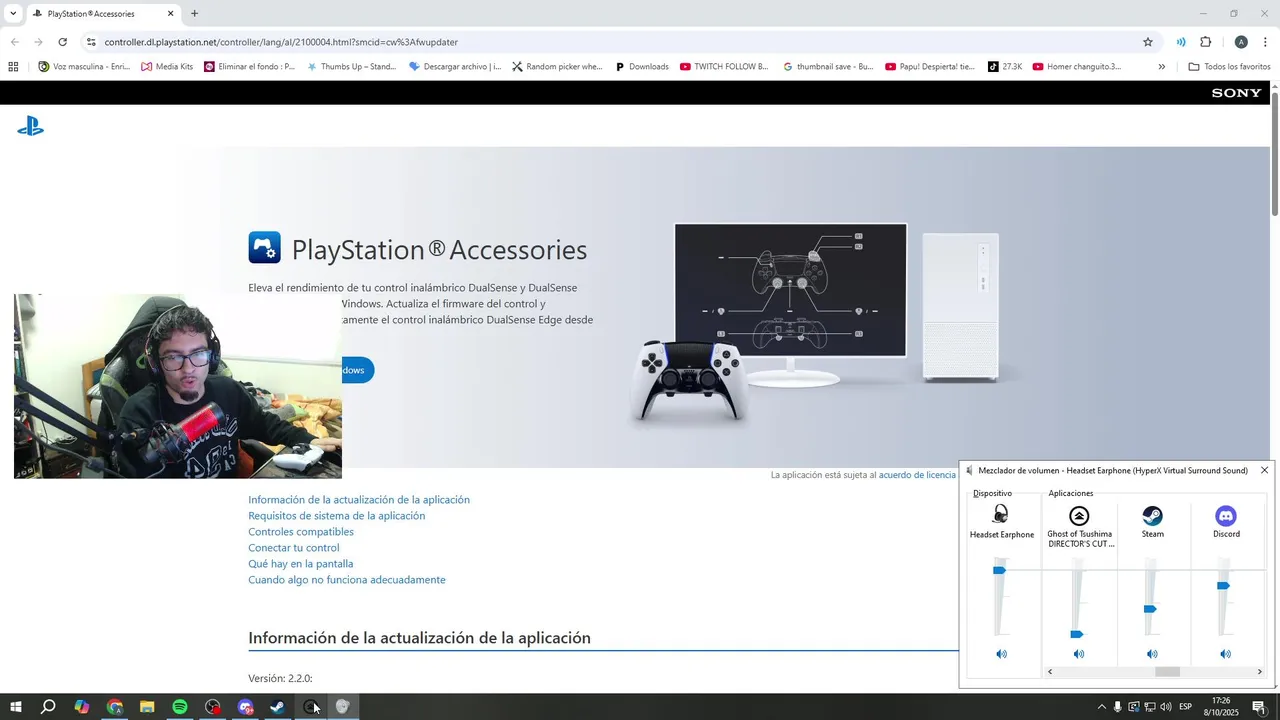Bookmark this page with the star icon
This screenshot has height=720, width=1280.
pyautogui.click(x=1148, y=42)
